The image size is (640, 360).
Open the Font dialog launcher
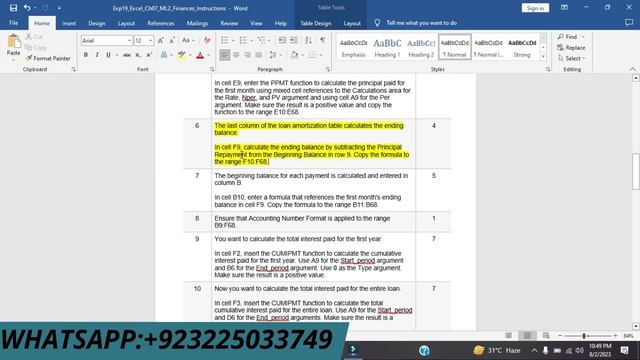tap(212, 69)
